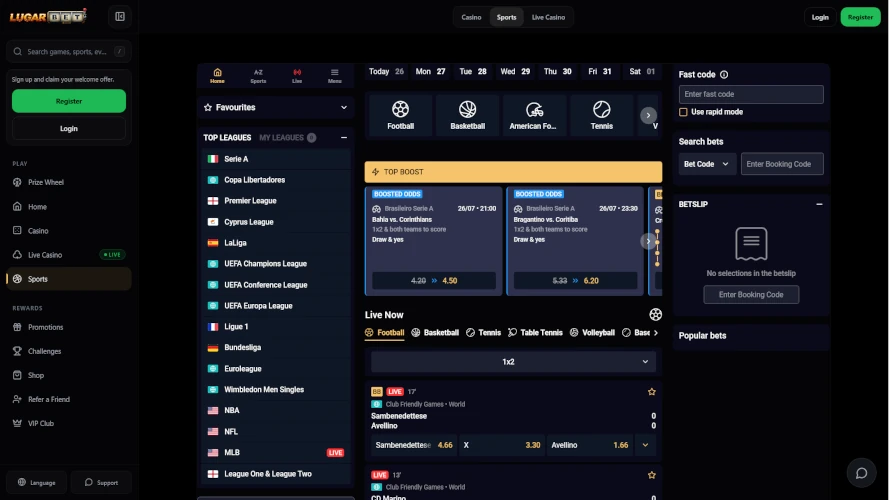This screenshot has height=500, width=889.
Task: Select the Tennis sport tile
Action: [602, 115]
